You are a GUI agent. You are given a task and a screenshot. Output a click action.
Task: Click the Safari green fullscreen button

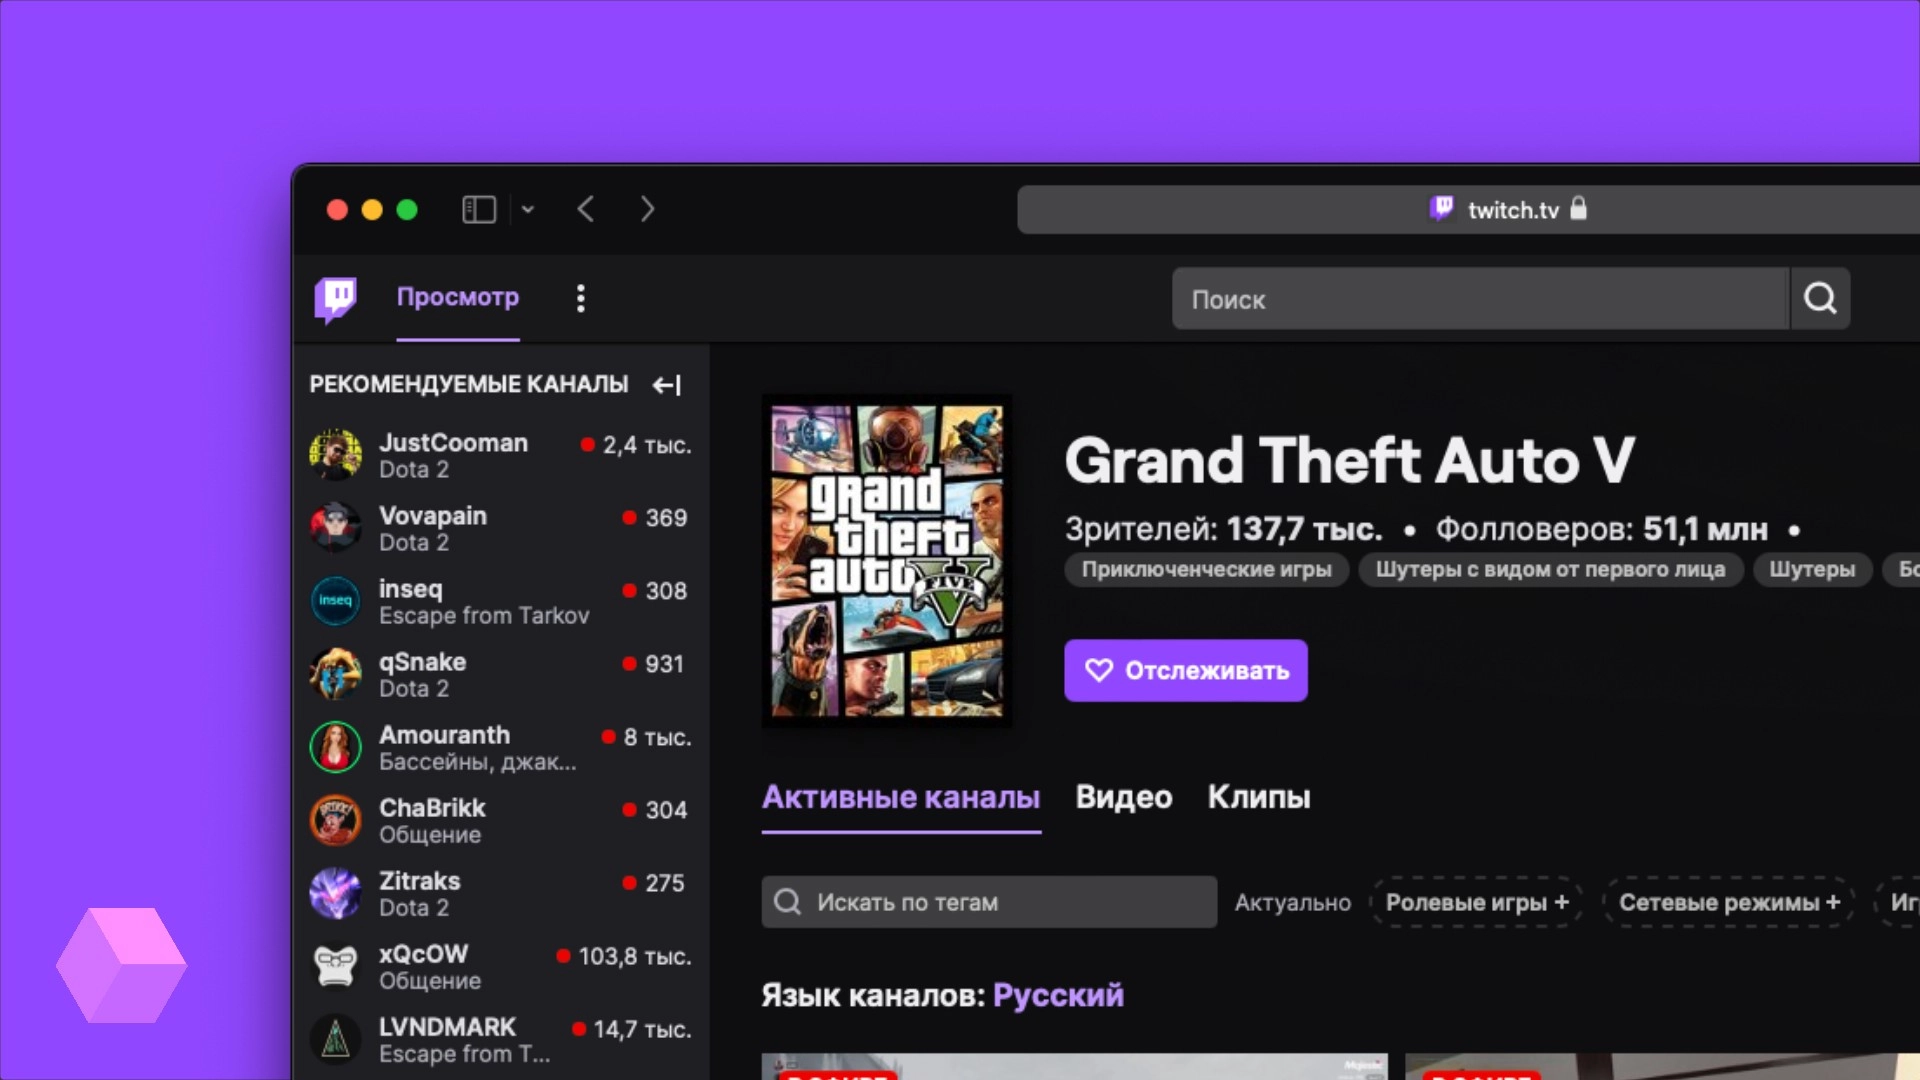(407, 210)
